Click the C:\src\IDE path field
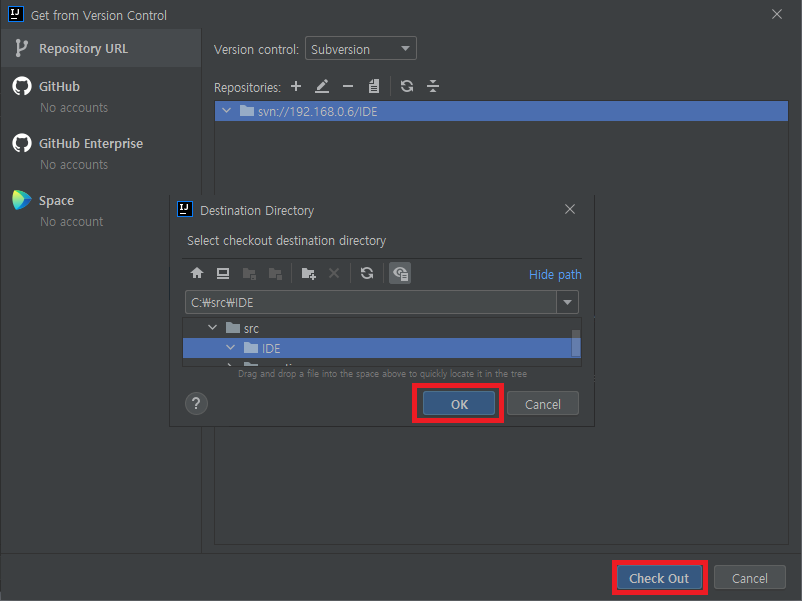 click(x=371, y=302)
